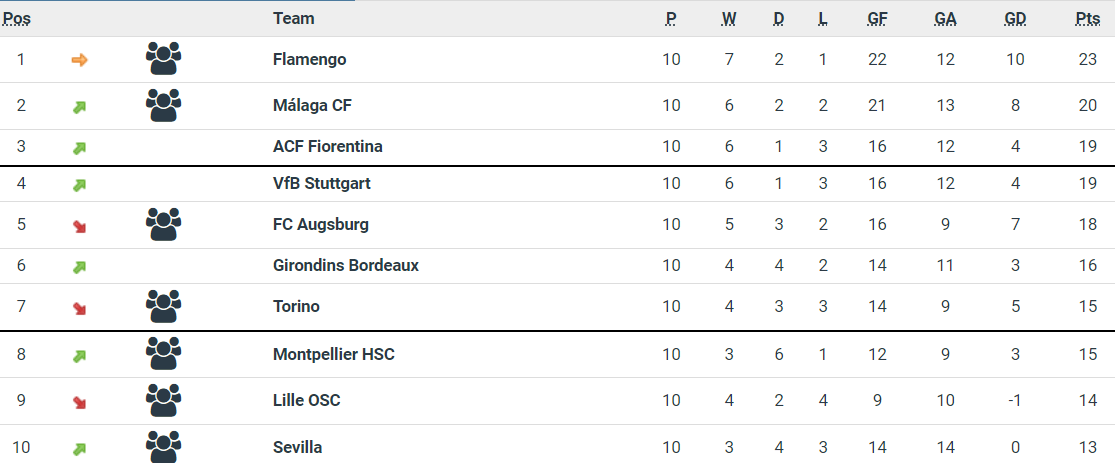Click the green up arrow for VfB Stuttgart

tap(80, 185)
